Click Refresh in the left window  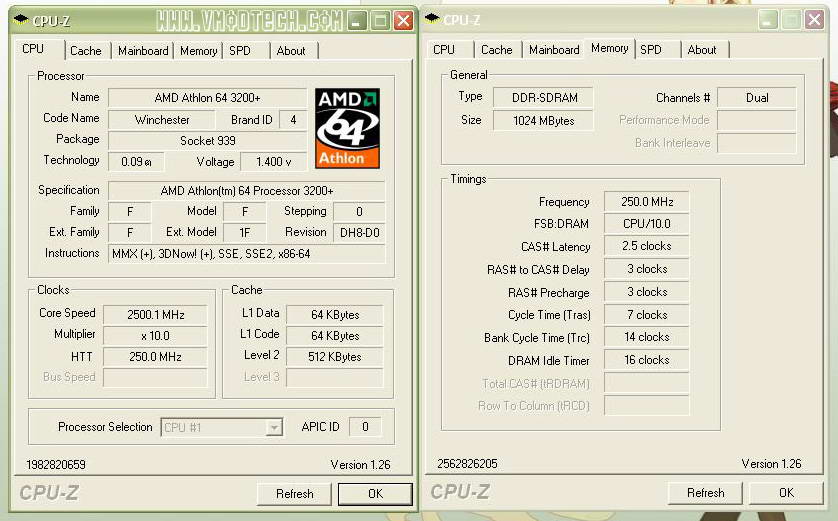(294, 494)
